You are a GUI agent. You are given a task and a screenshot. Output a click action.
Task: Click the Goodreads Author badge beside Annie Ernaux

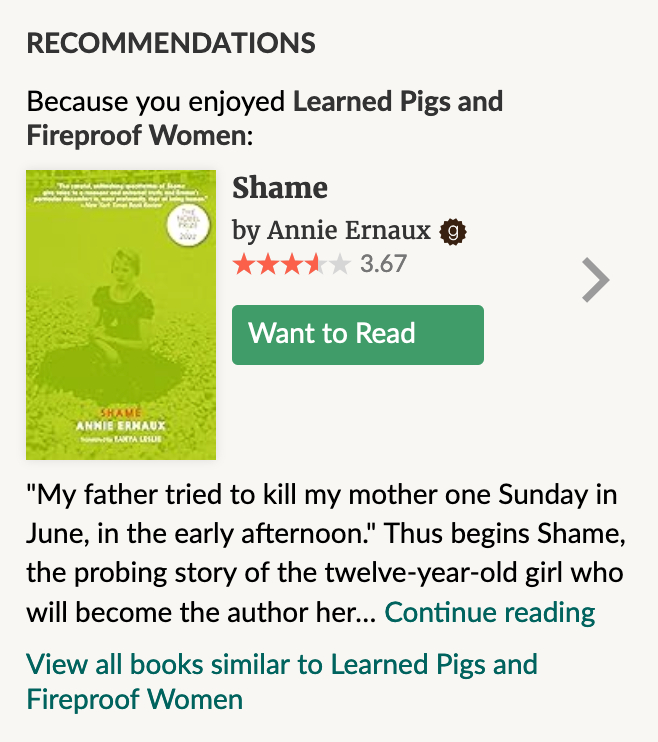click(453, 232)
